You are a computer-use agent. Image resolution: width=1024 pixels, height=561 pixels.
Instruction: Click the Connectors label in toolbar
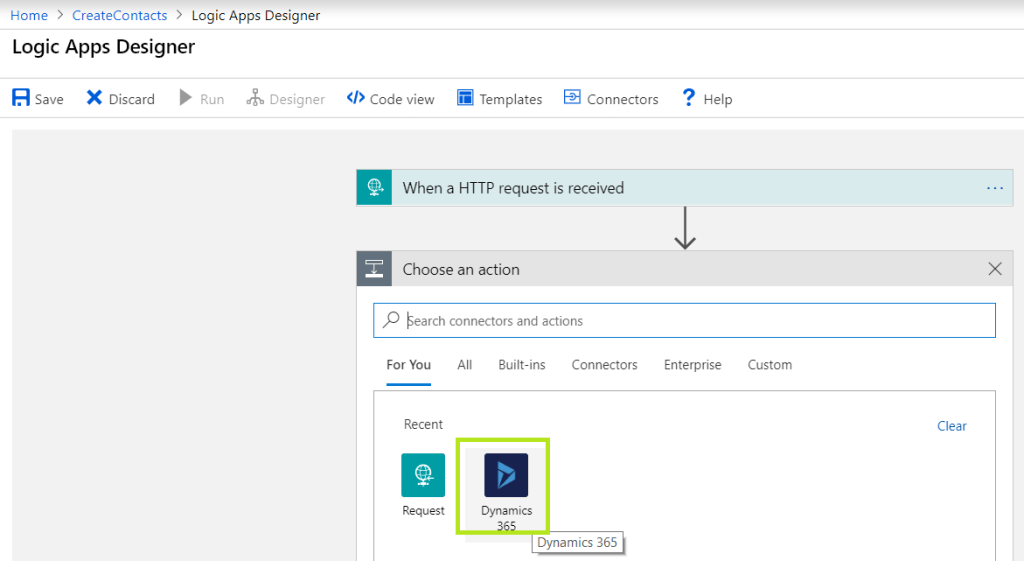pyautogui.click(x=623, y=99)
